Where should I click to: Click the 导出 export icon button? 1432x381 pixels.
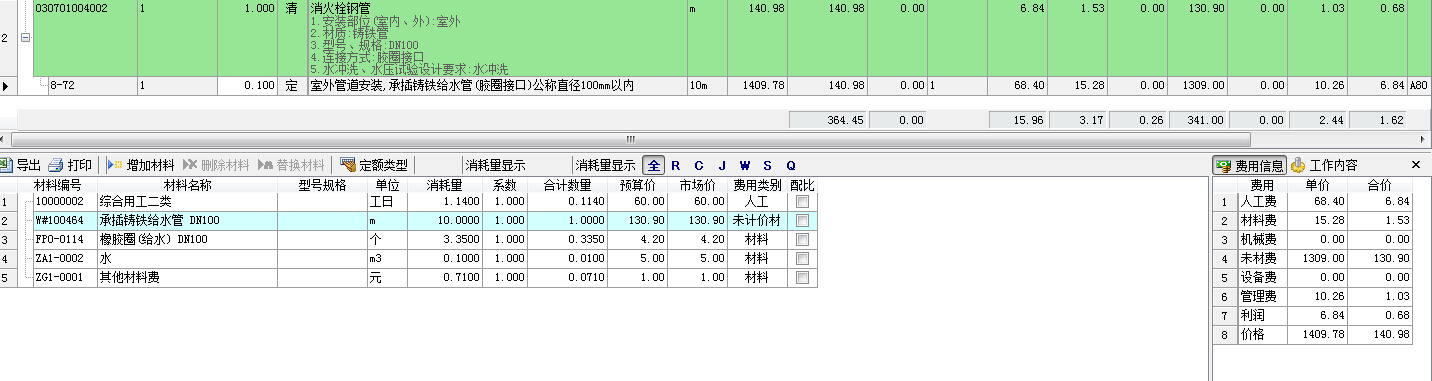click(22, 165)
